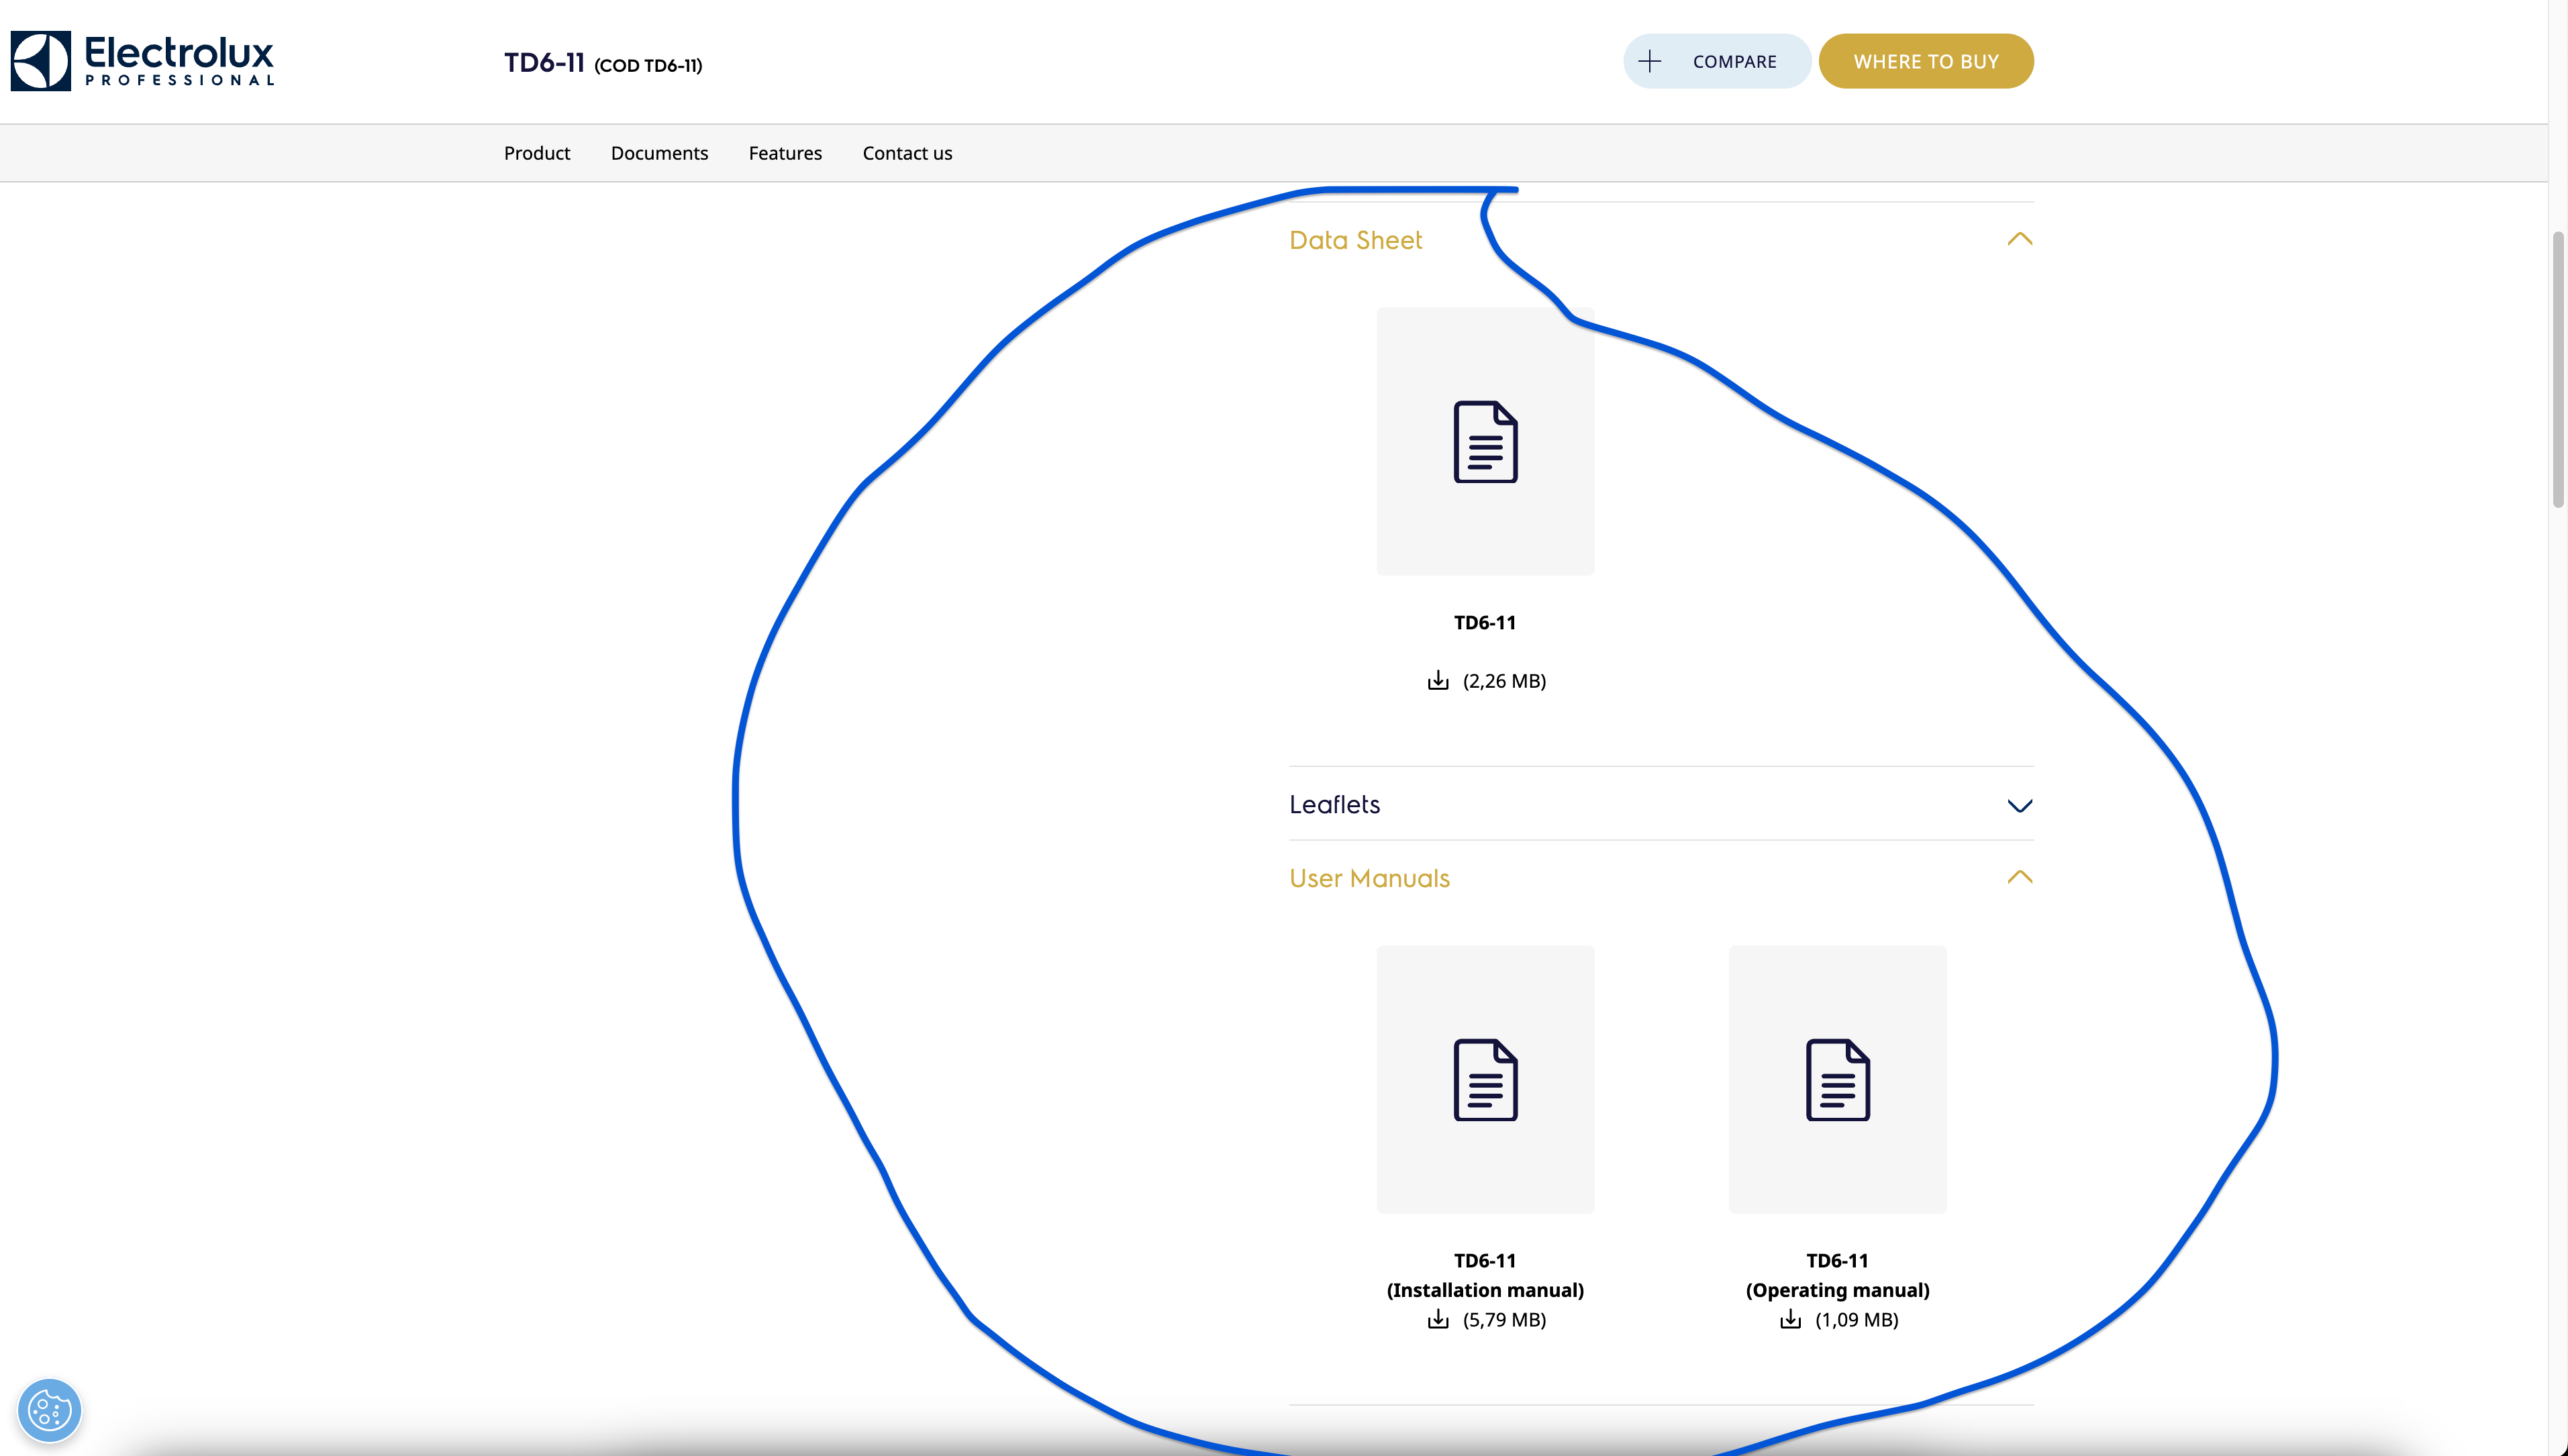Click the User Manuals heading
This screenshot has width=2568, height=1456.
click(x=1369, y=878)
